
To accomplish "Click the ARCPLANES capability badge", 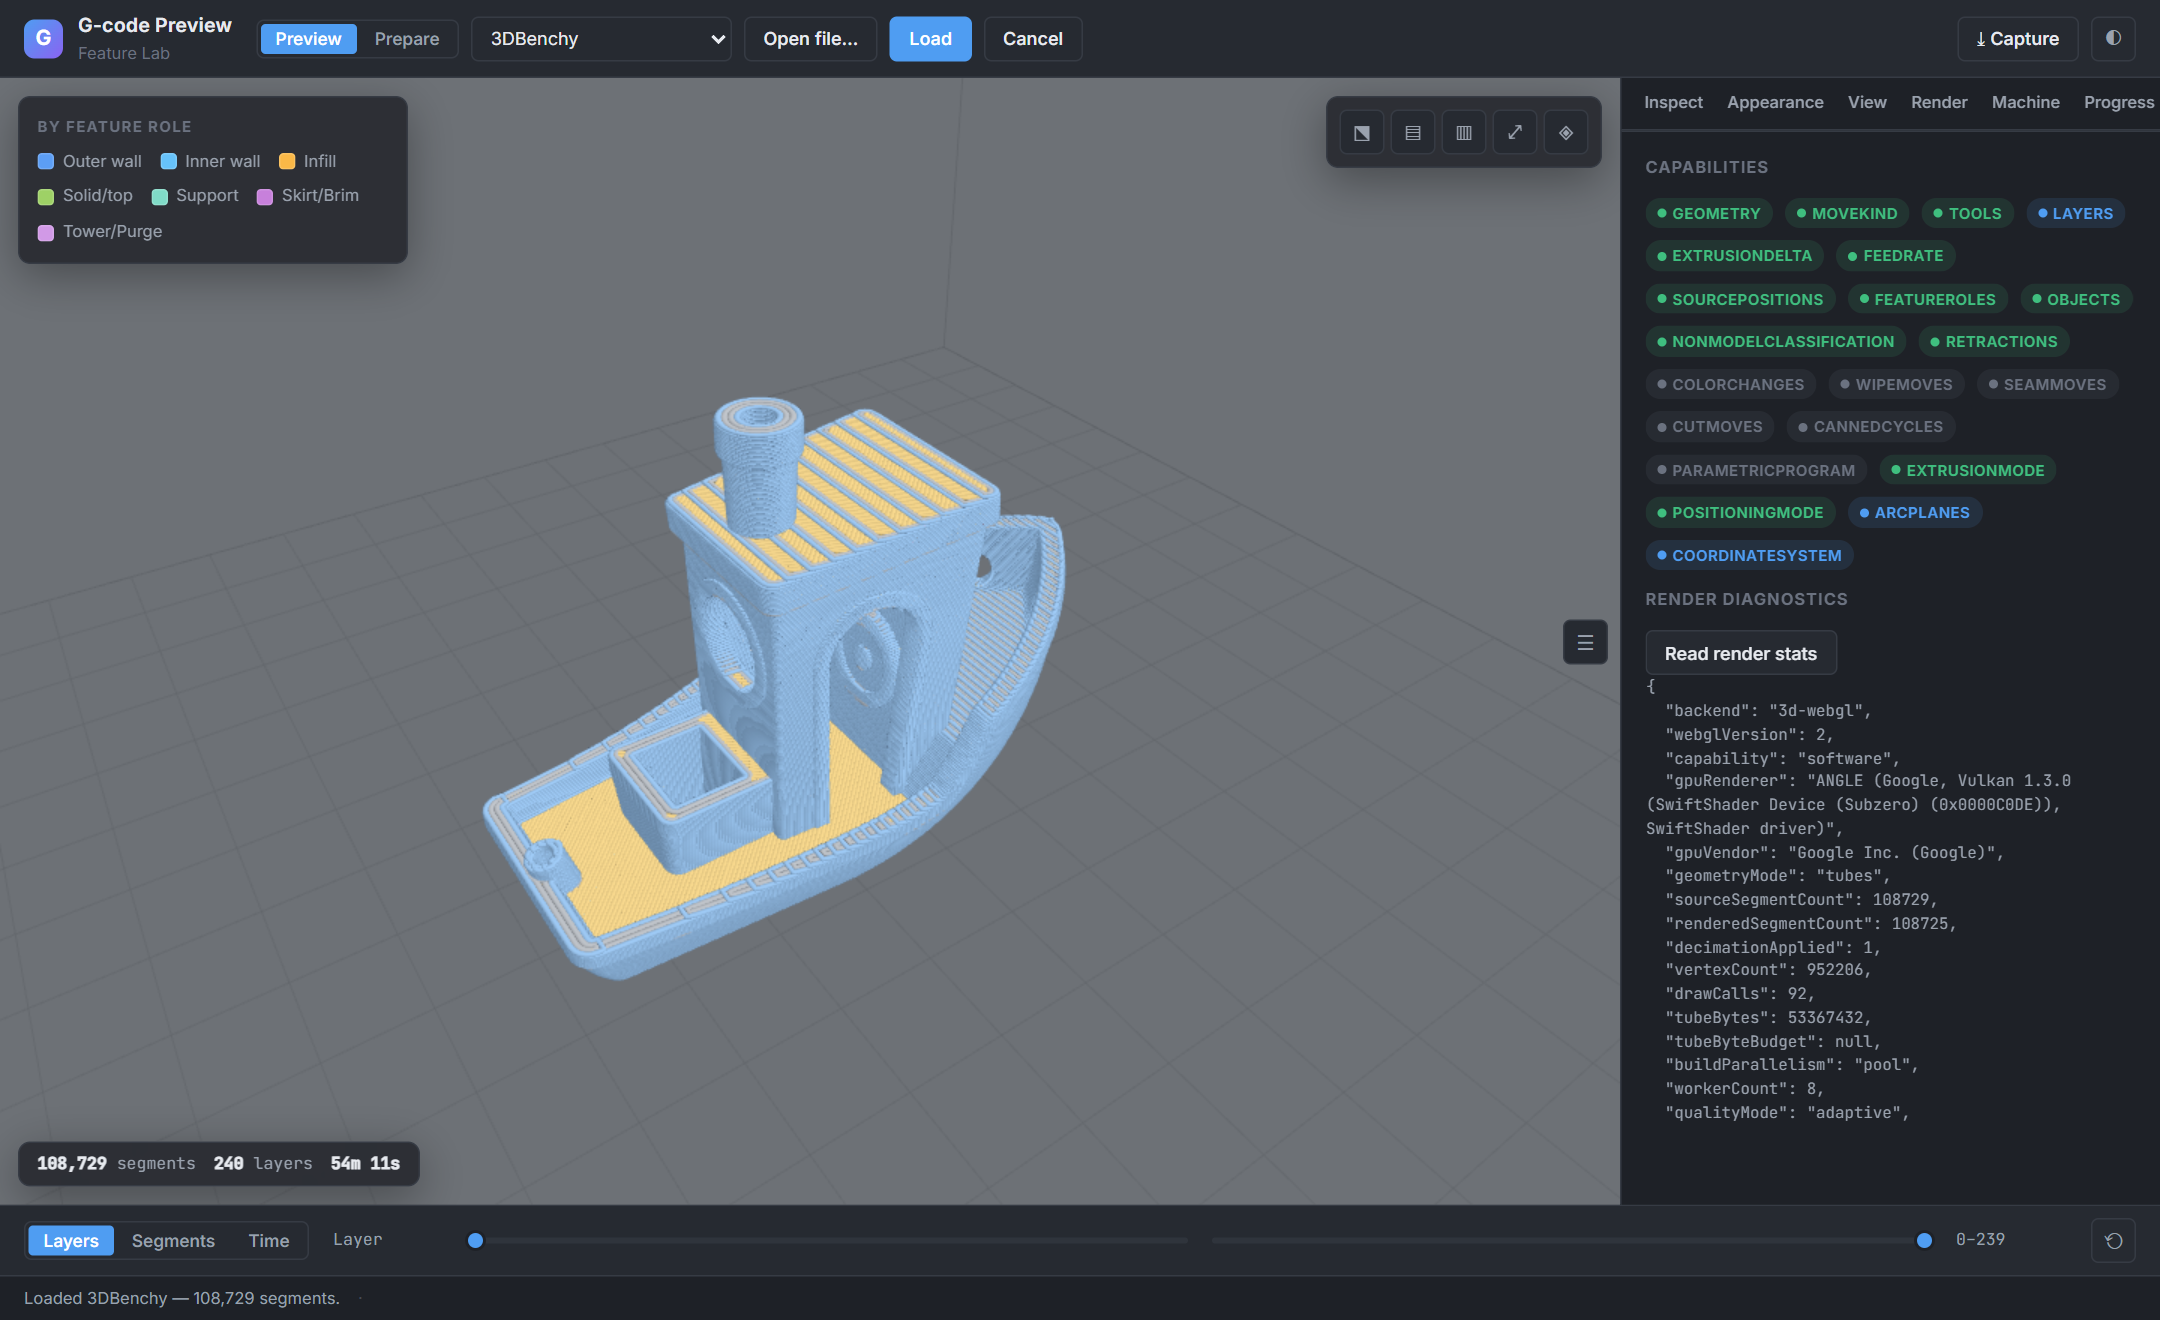I will tap(1914, 512).
